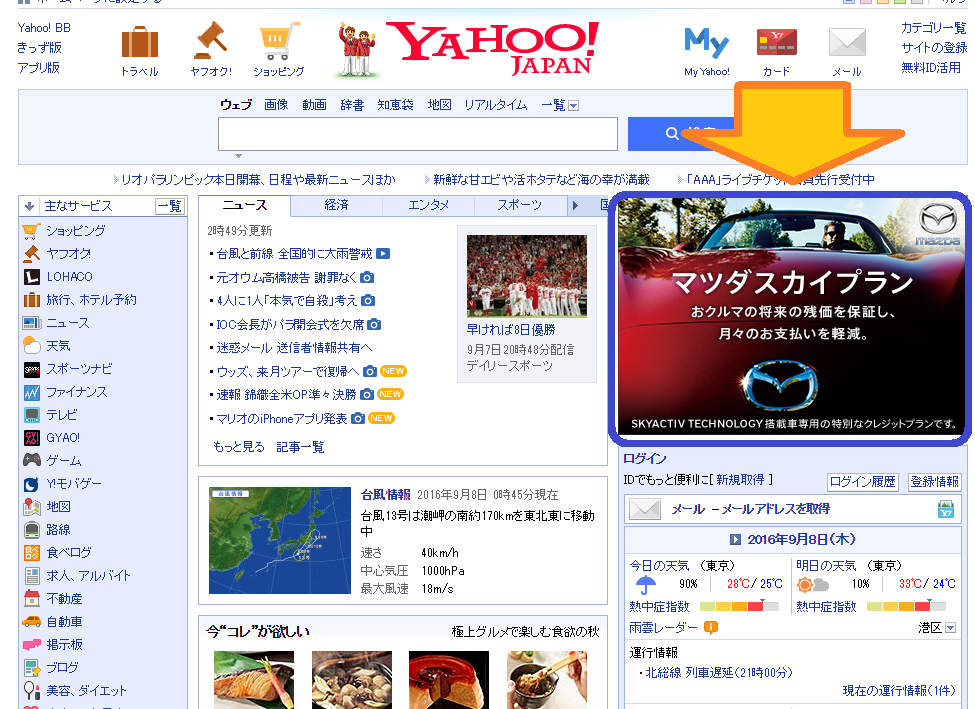Select the ニュース tab
The width and height of the screenshot is (975, 709).
(245, 205)
